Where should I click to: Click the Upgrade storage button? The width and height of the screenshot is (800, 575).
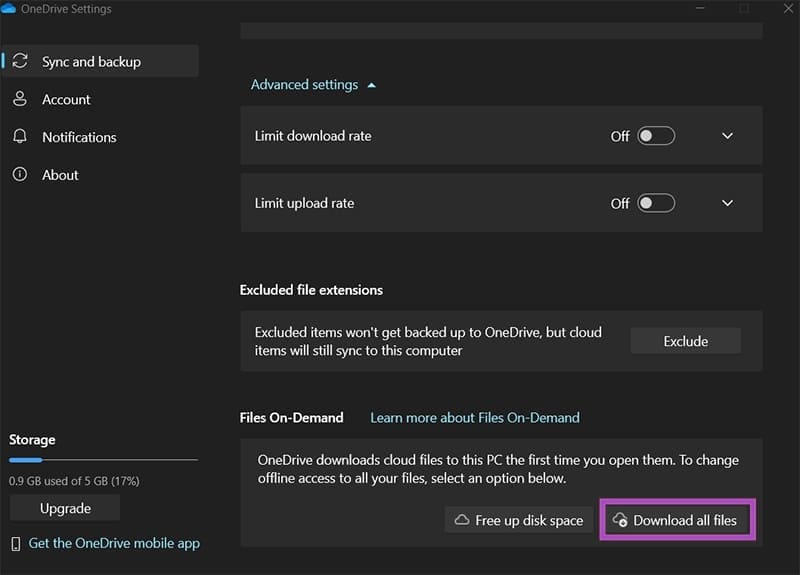coord(65,508)
